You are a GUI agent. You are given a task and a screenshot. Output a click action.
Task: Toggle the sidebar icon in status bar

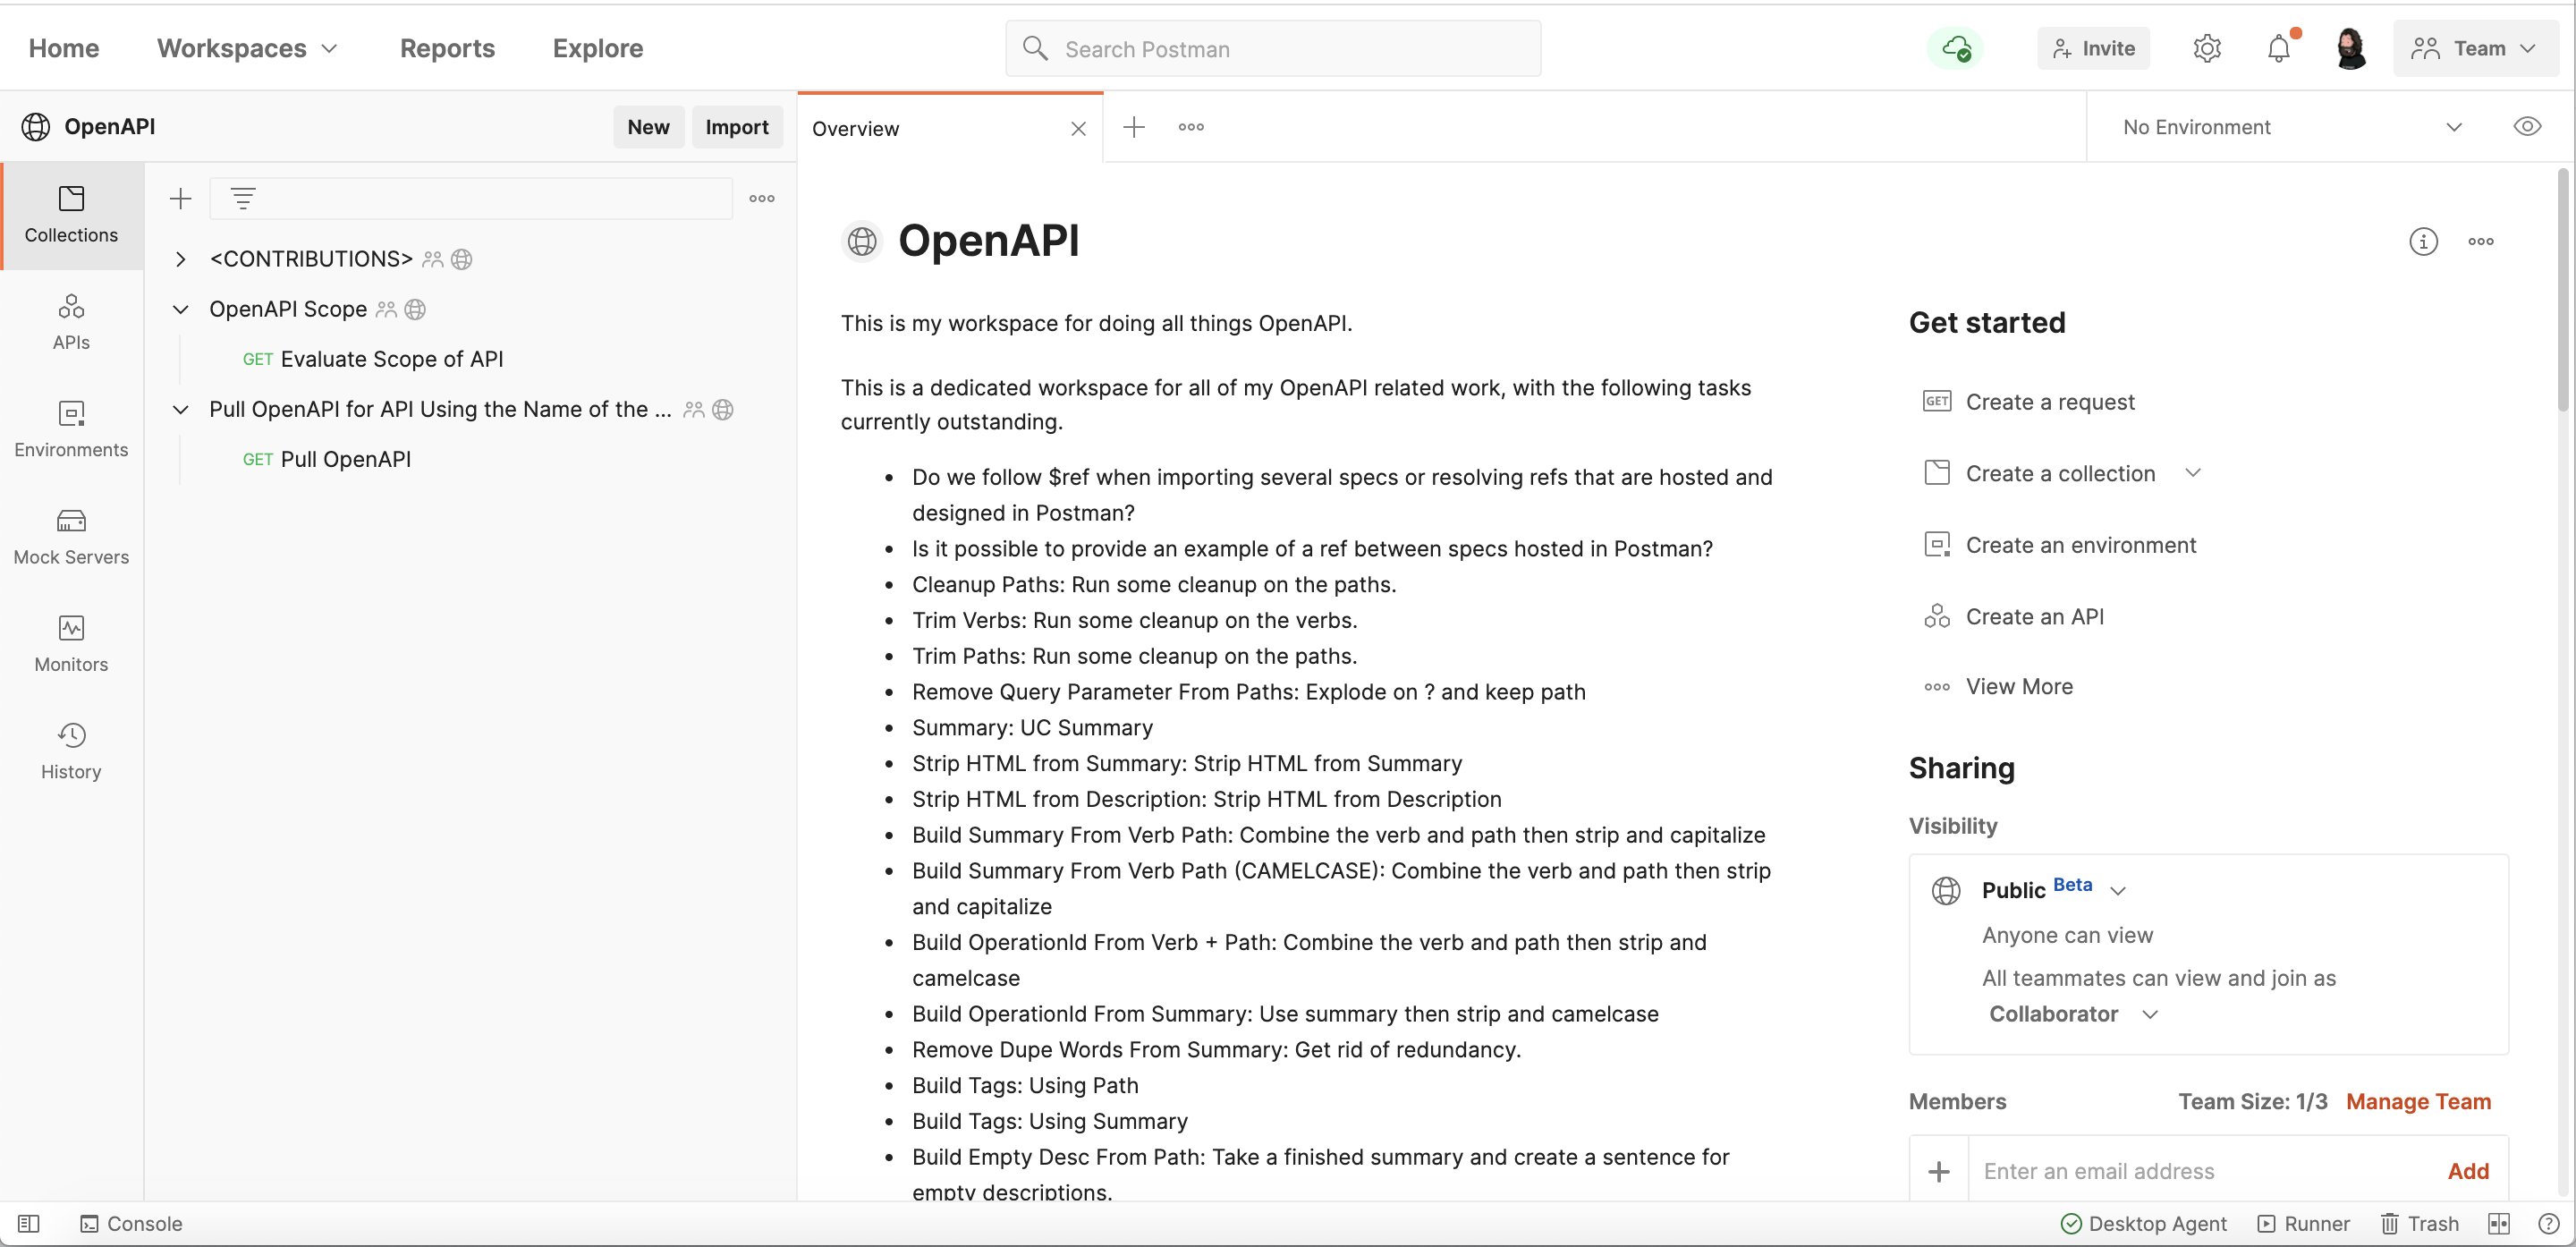click(28, 1223)
